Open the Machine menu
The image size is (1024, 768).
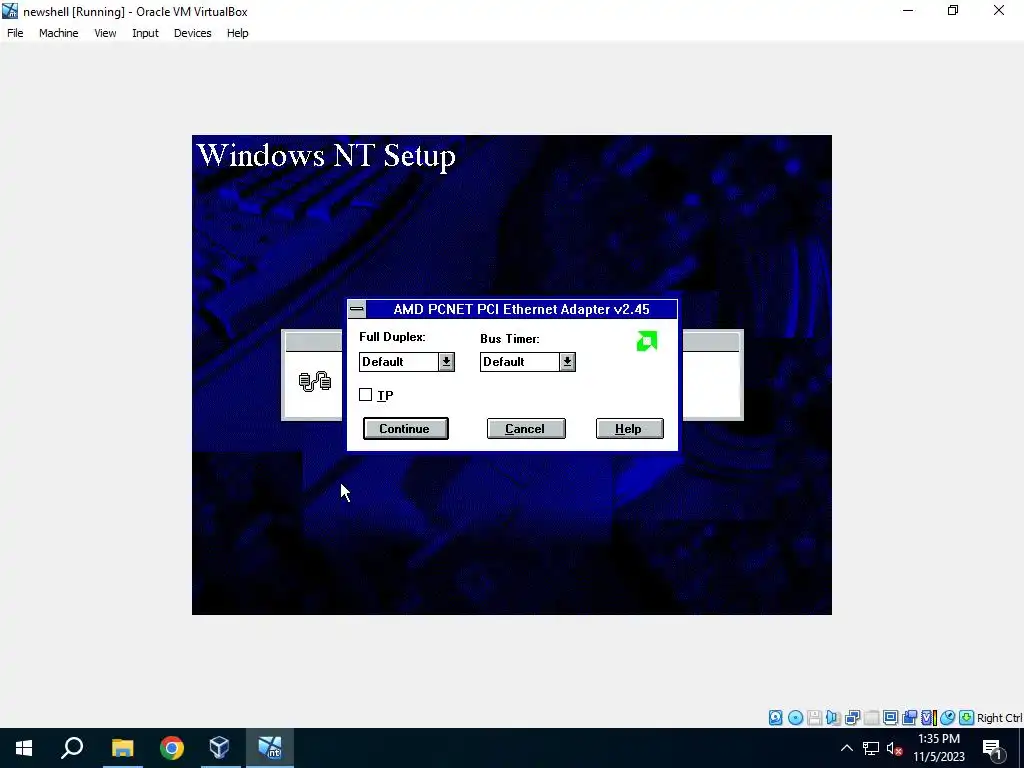pyautogui.click(x=59, y=33)
